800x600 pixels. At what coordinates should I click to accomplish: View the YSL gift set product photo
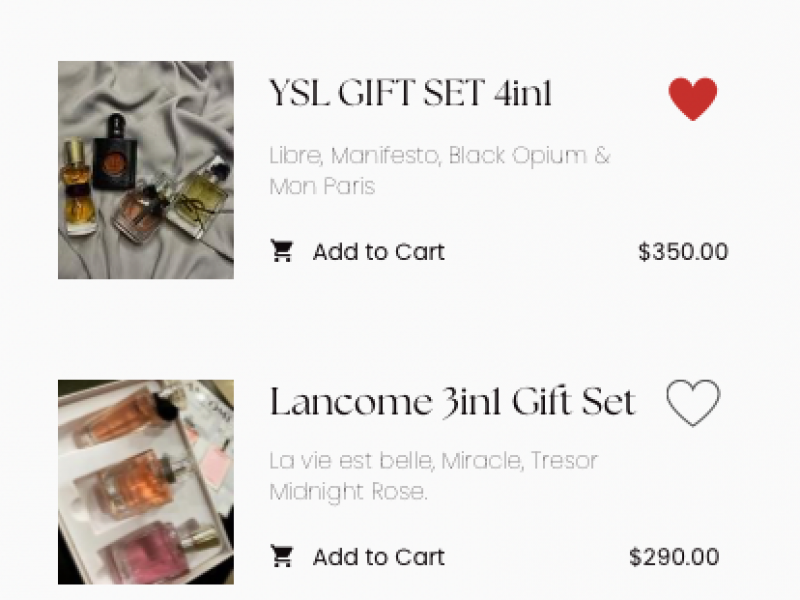146,170
